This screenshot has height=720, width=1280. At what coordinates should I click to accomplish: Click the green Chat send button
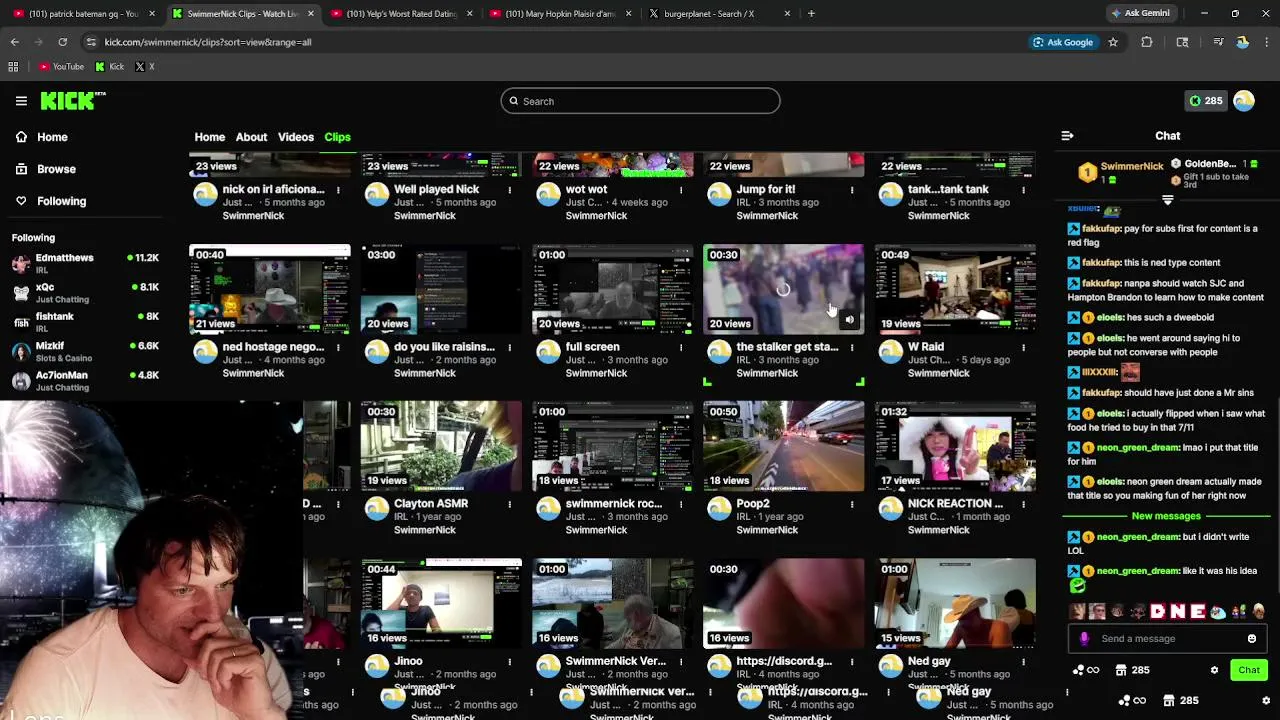pos(1249,670)
